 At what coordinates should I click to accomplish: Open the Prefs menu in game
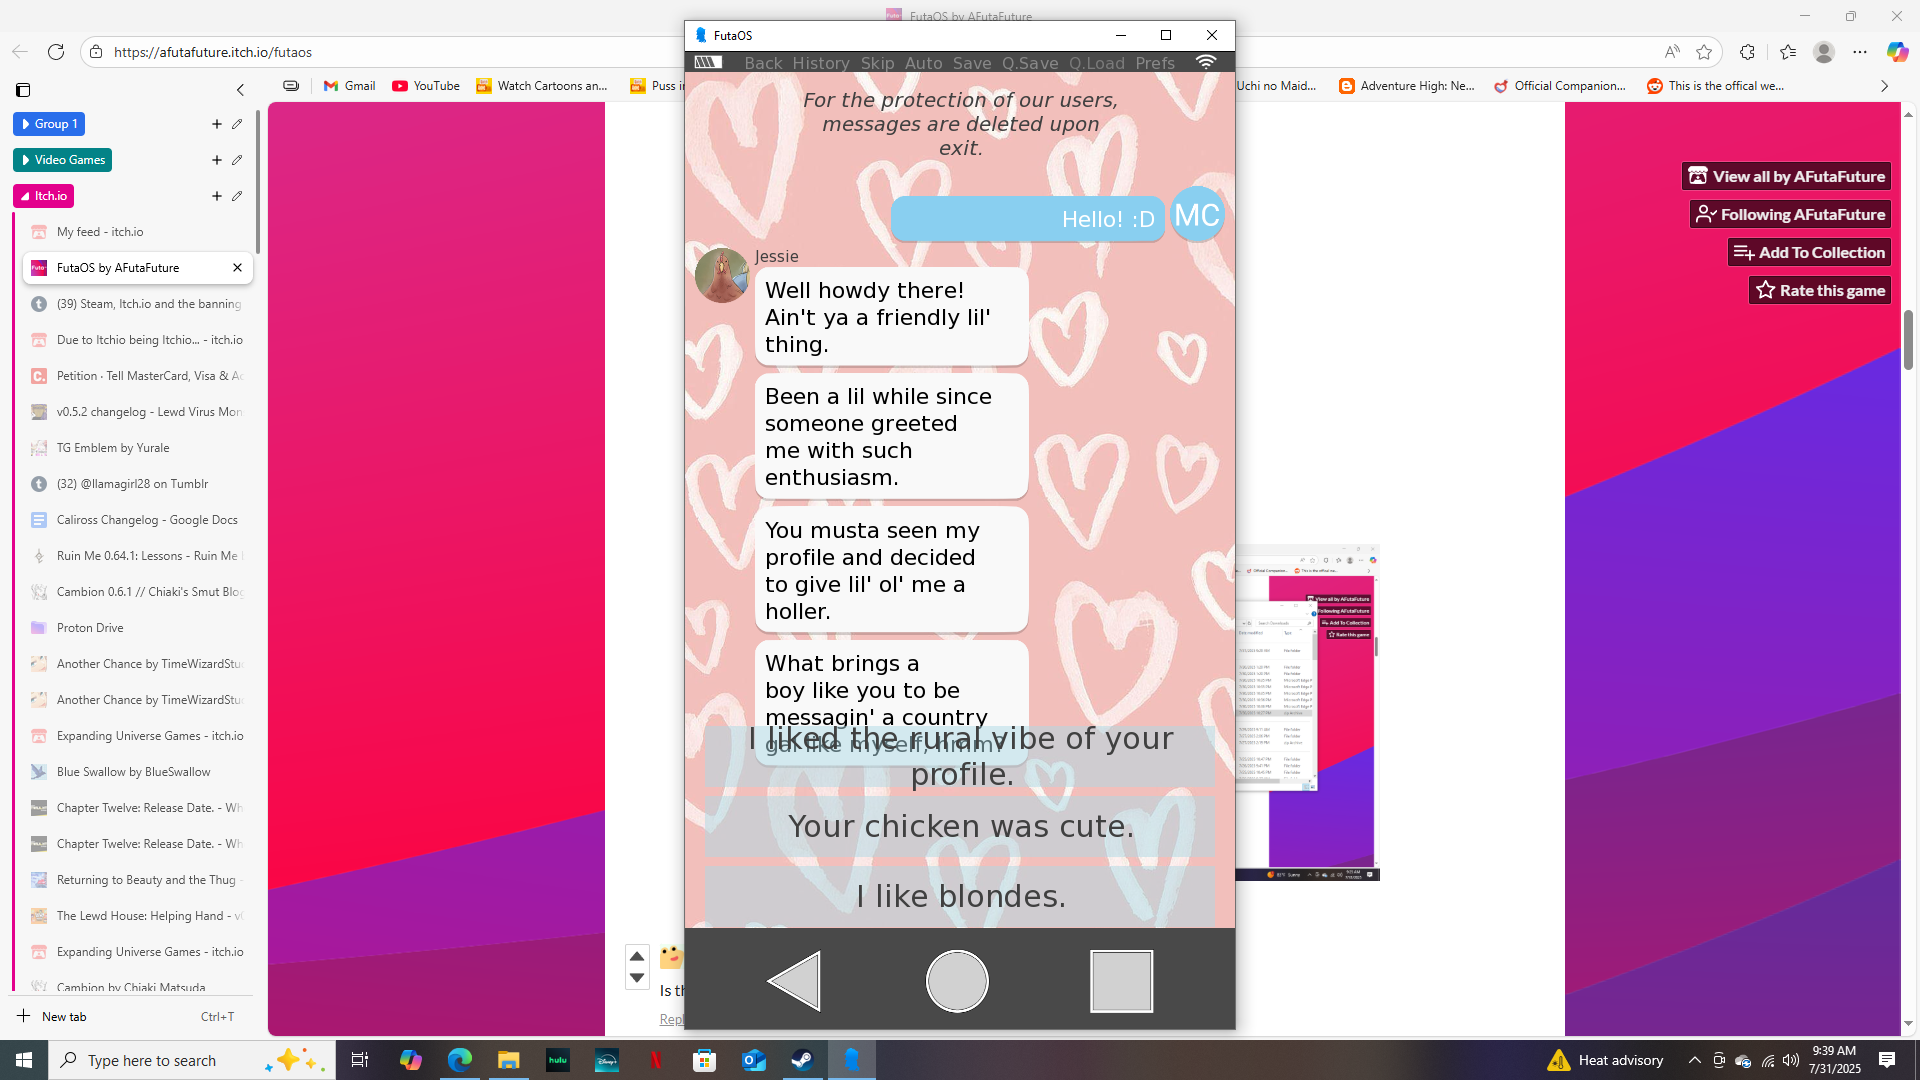[1155, 63]
